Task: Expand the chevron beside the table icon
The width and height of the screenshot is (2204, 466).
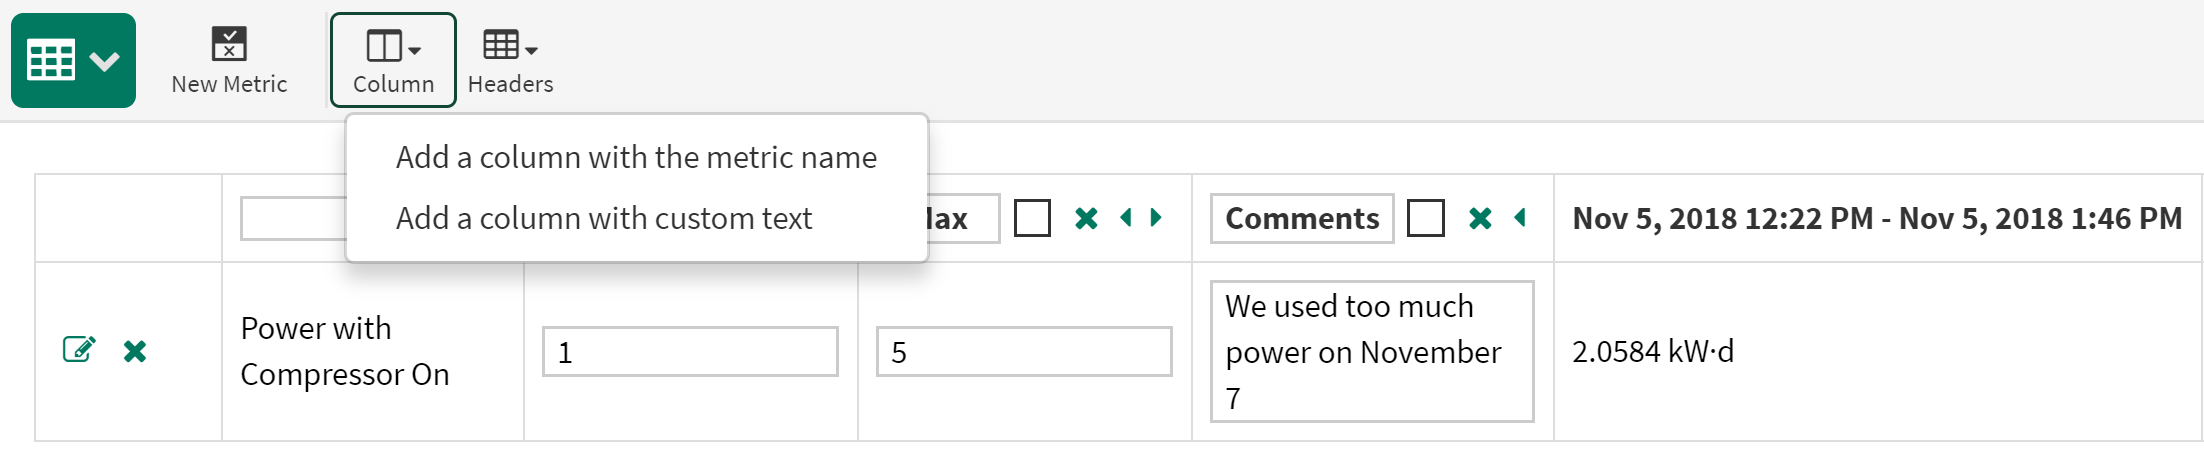Action: pyautogui.click(x=105, y=61)
